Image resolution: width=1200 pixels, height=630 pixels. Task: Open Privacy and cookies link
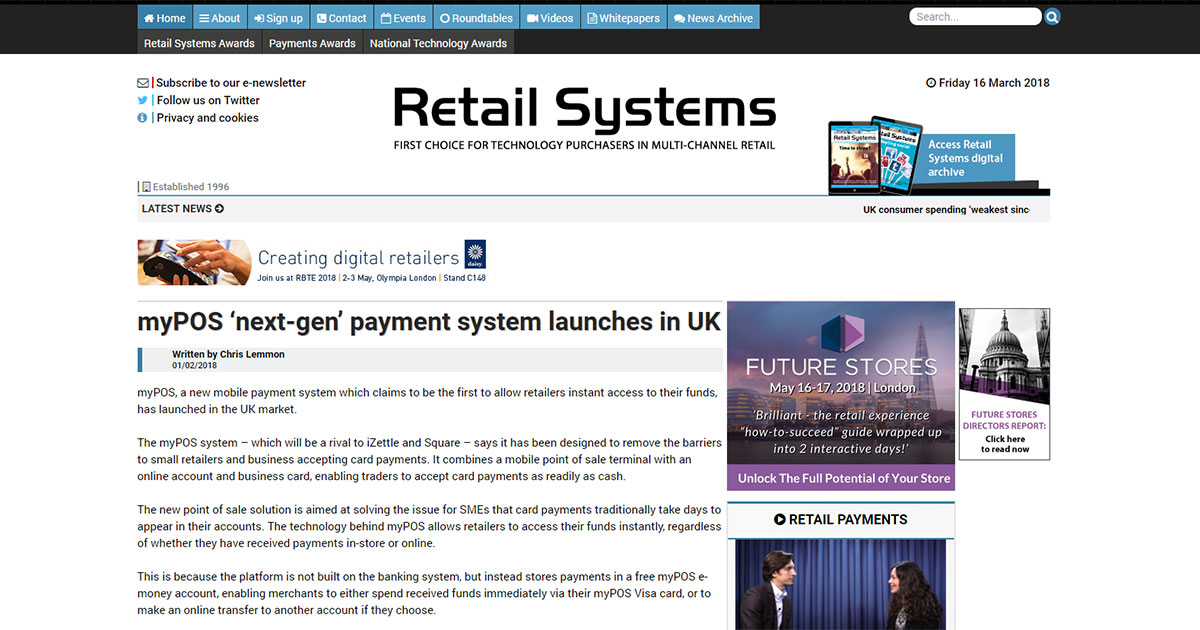coord(207,117)
